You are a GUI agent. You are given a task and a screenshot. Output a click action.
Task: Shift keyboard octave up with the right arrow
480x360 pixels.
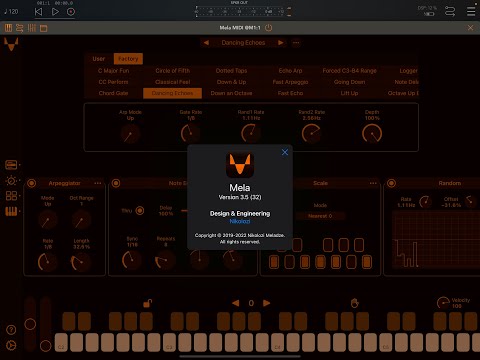267,303
